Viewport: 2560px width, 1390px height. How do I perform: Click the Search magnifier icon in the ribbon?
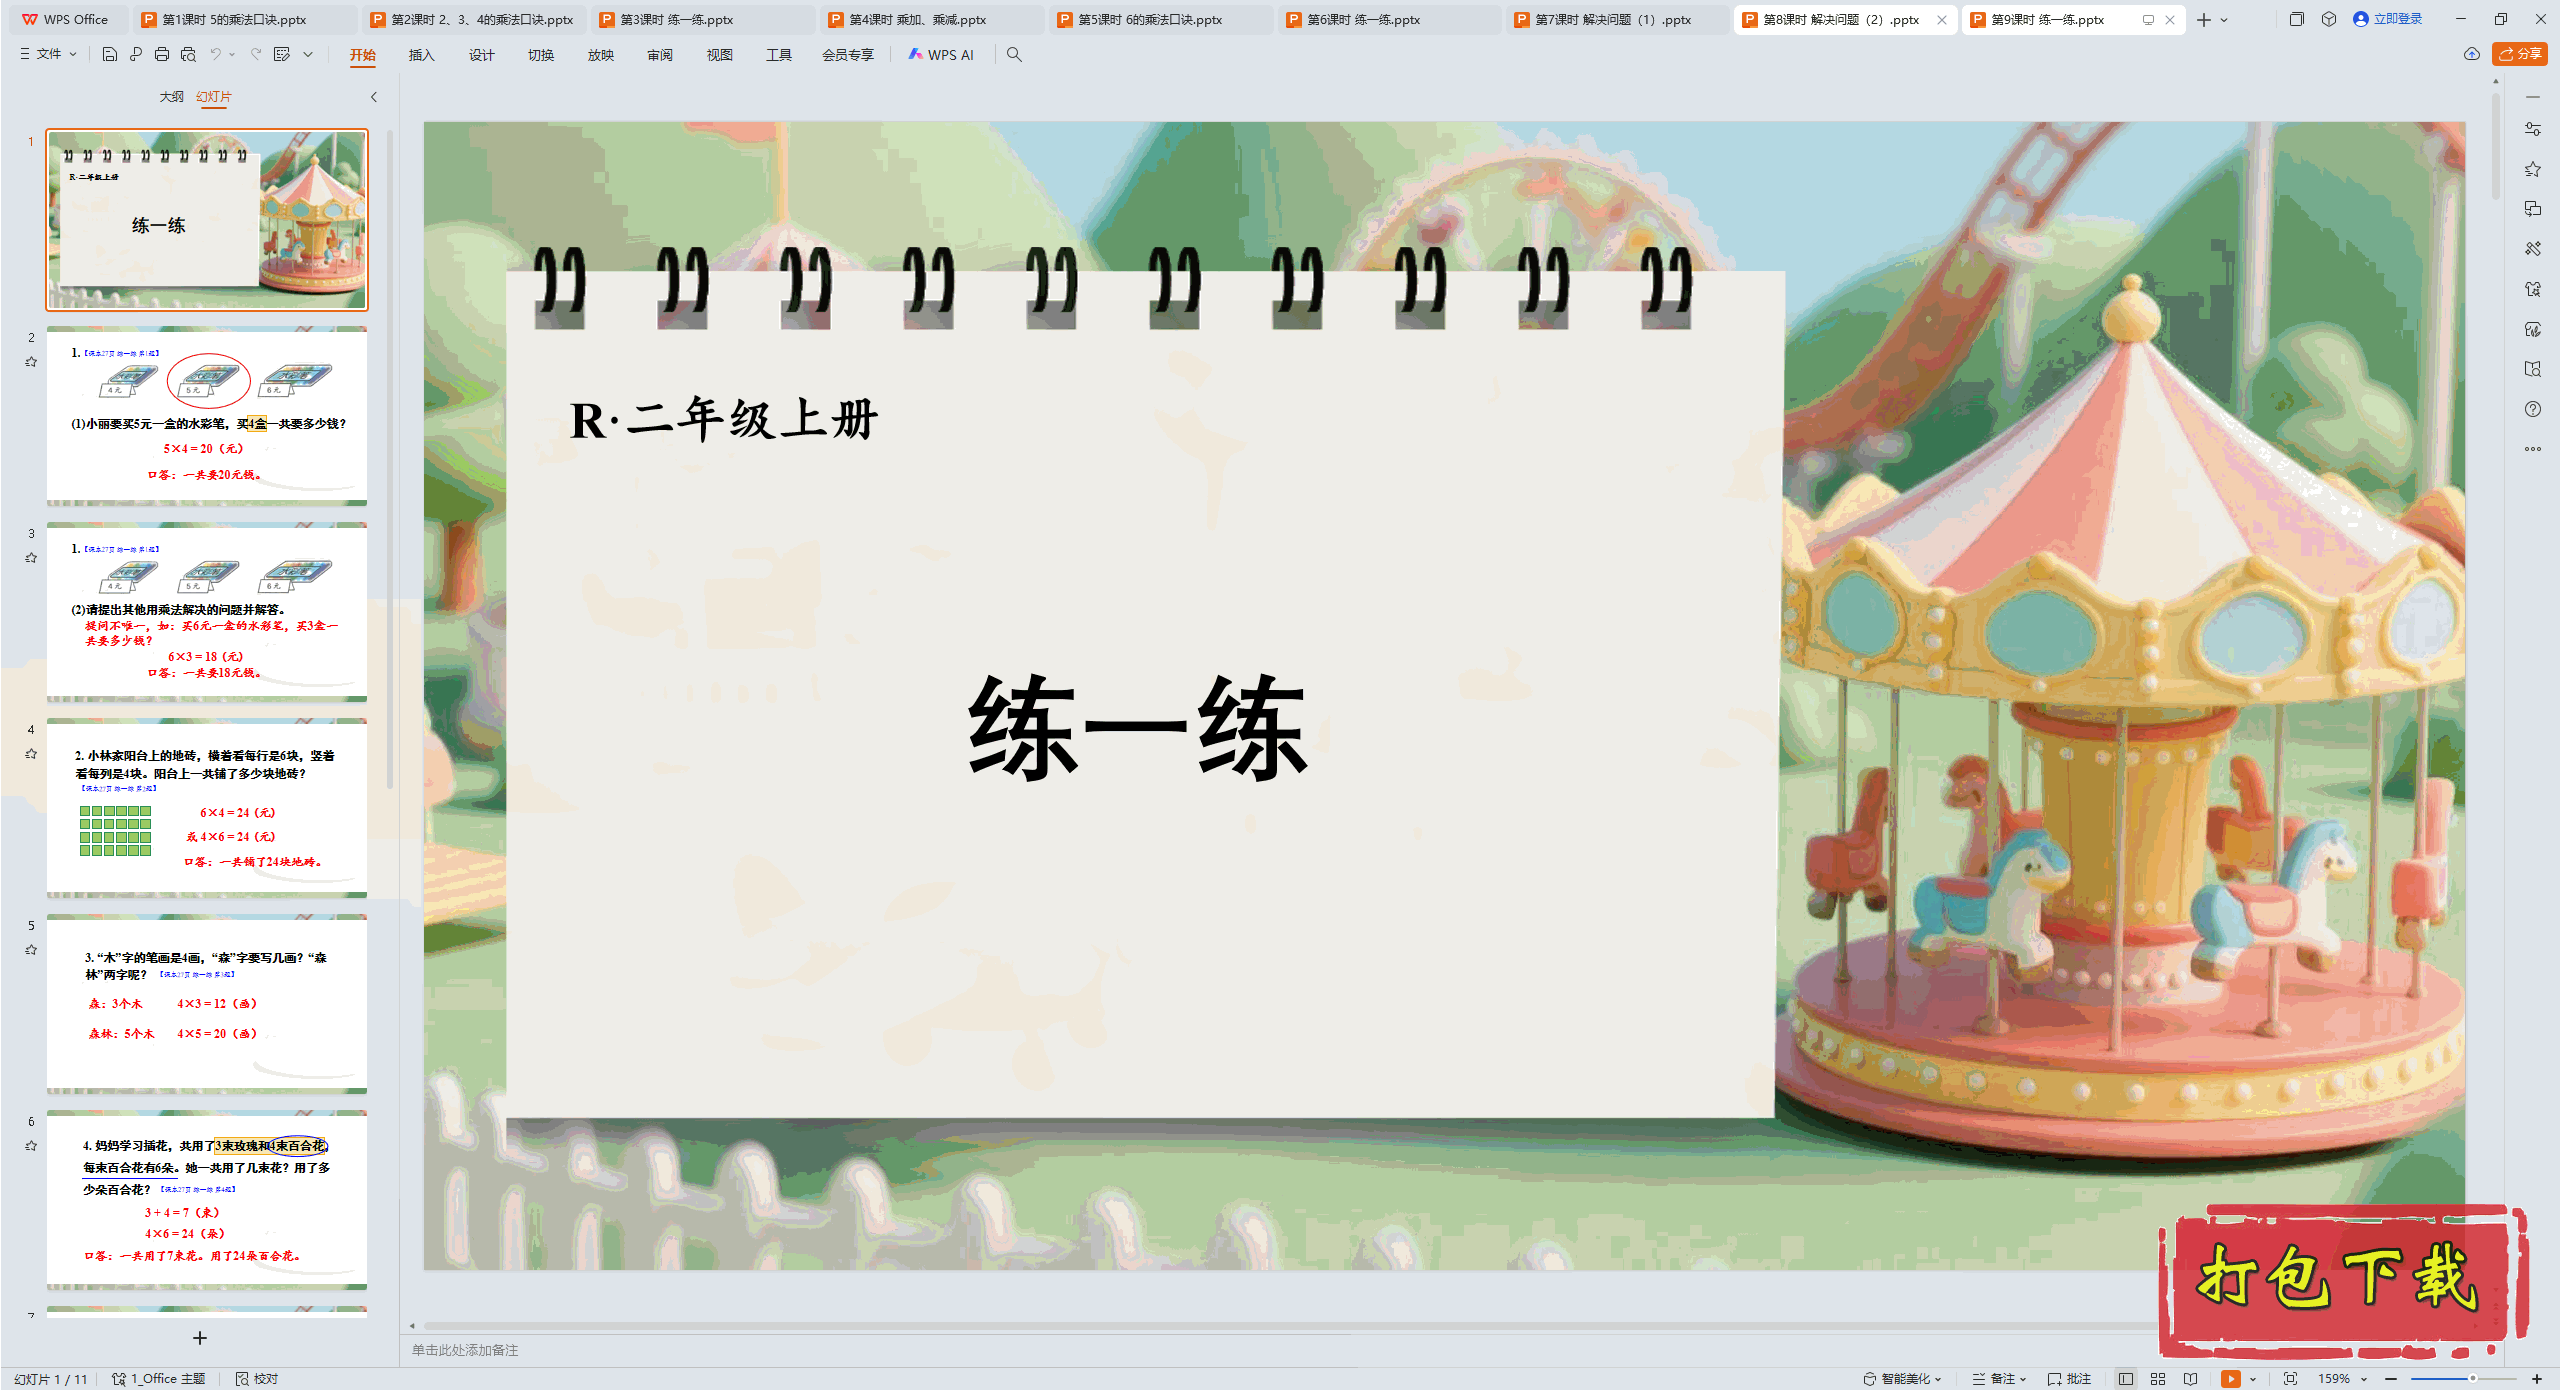1014,55
